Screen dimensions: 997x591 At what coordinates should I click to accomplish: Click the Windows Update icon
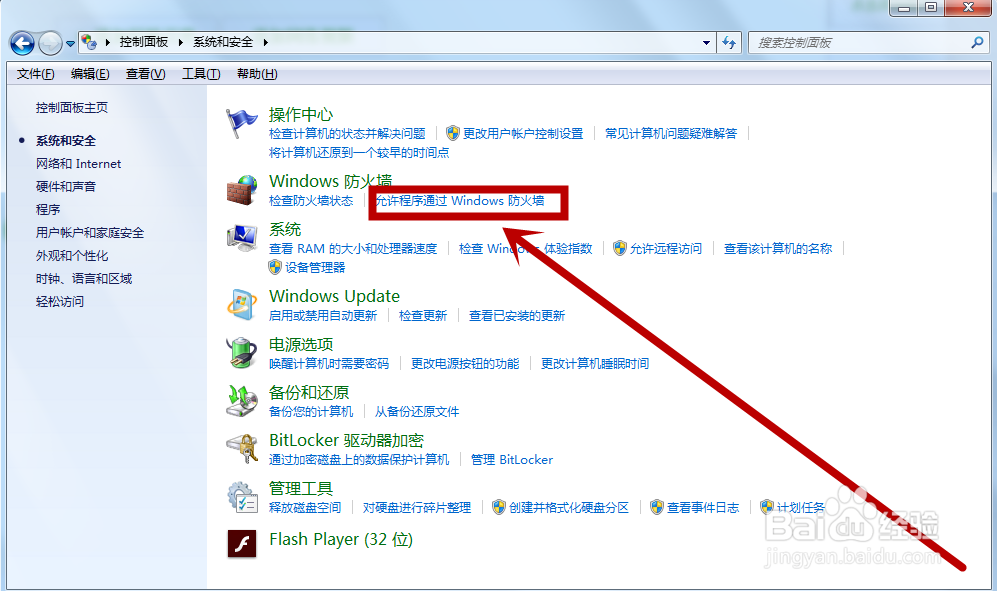pos(242,305)
